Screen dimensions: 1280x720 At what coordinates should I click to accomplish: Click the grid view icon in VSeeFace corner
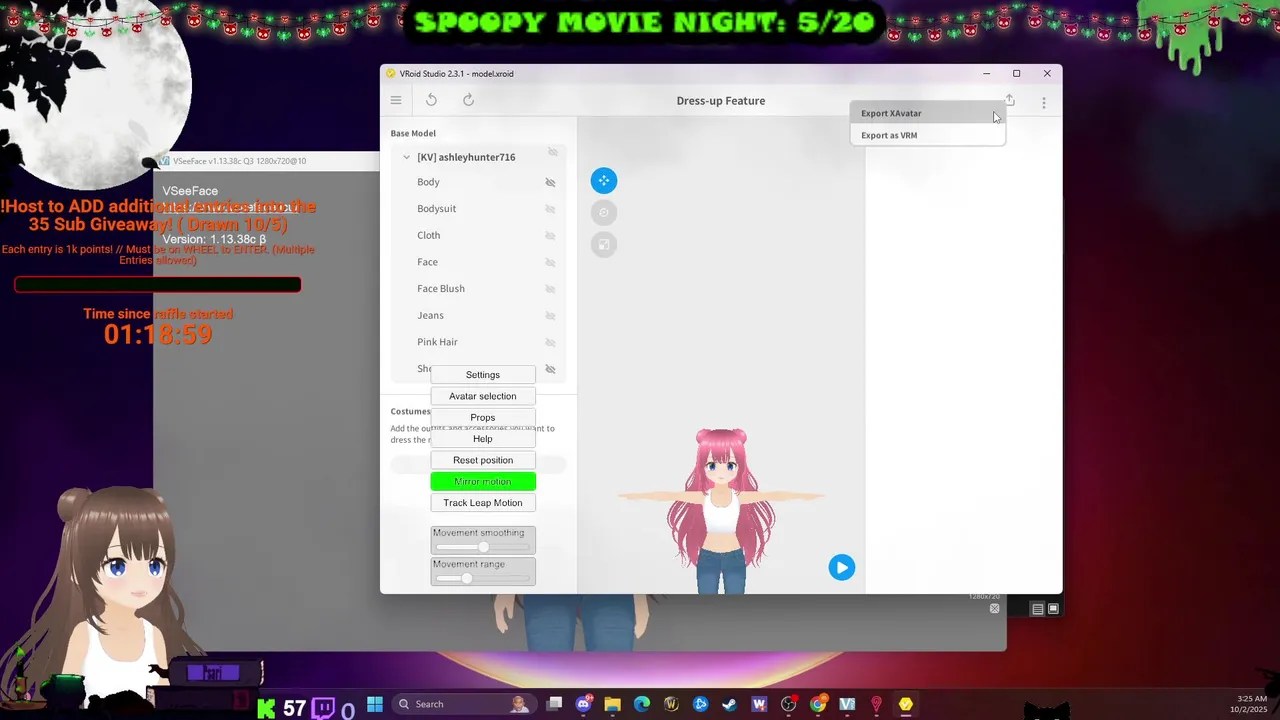[1053, 609]
